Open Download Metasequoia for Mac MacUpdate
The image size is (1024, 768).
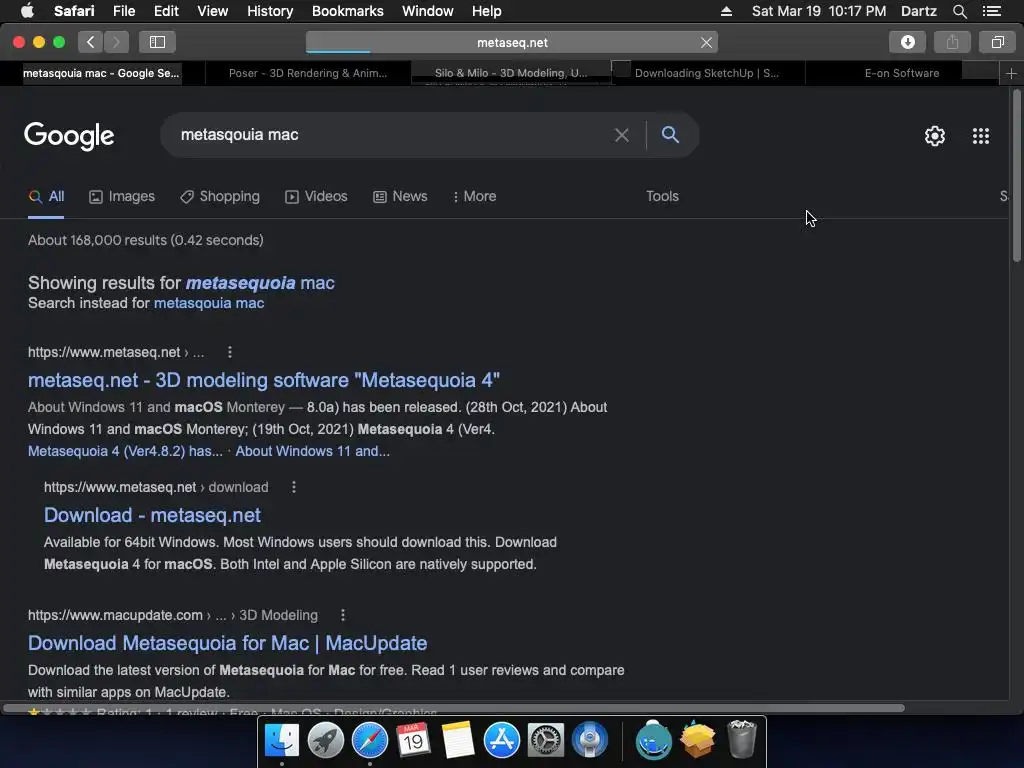[227, 643]
